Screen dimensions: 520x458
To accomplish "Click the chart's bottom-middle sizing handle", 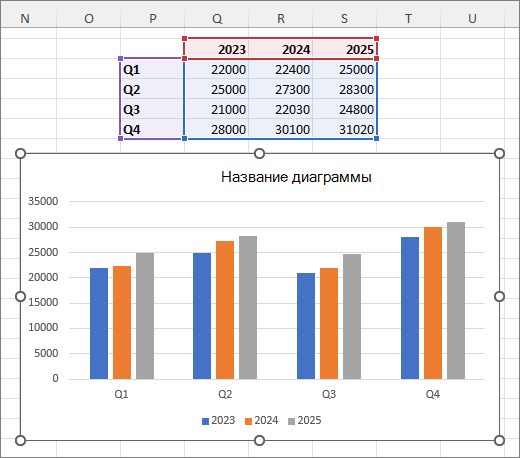I will pyautogui.click(x=259, y=440).
